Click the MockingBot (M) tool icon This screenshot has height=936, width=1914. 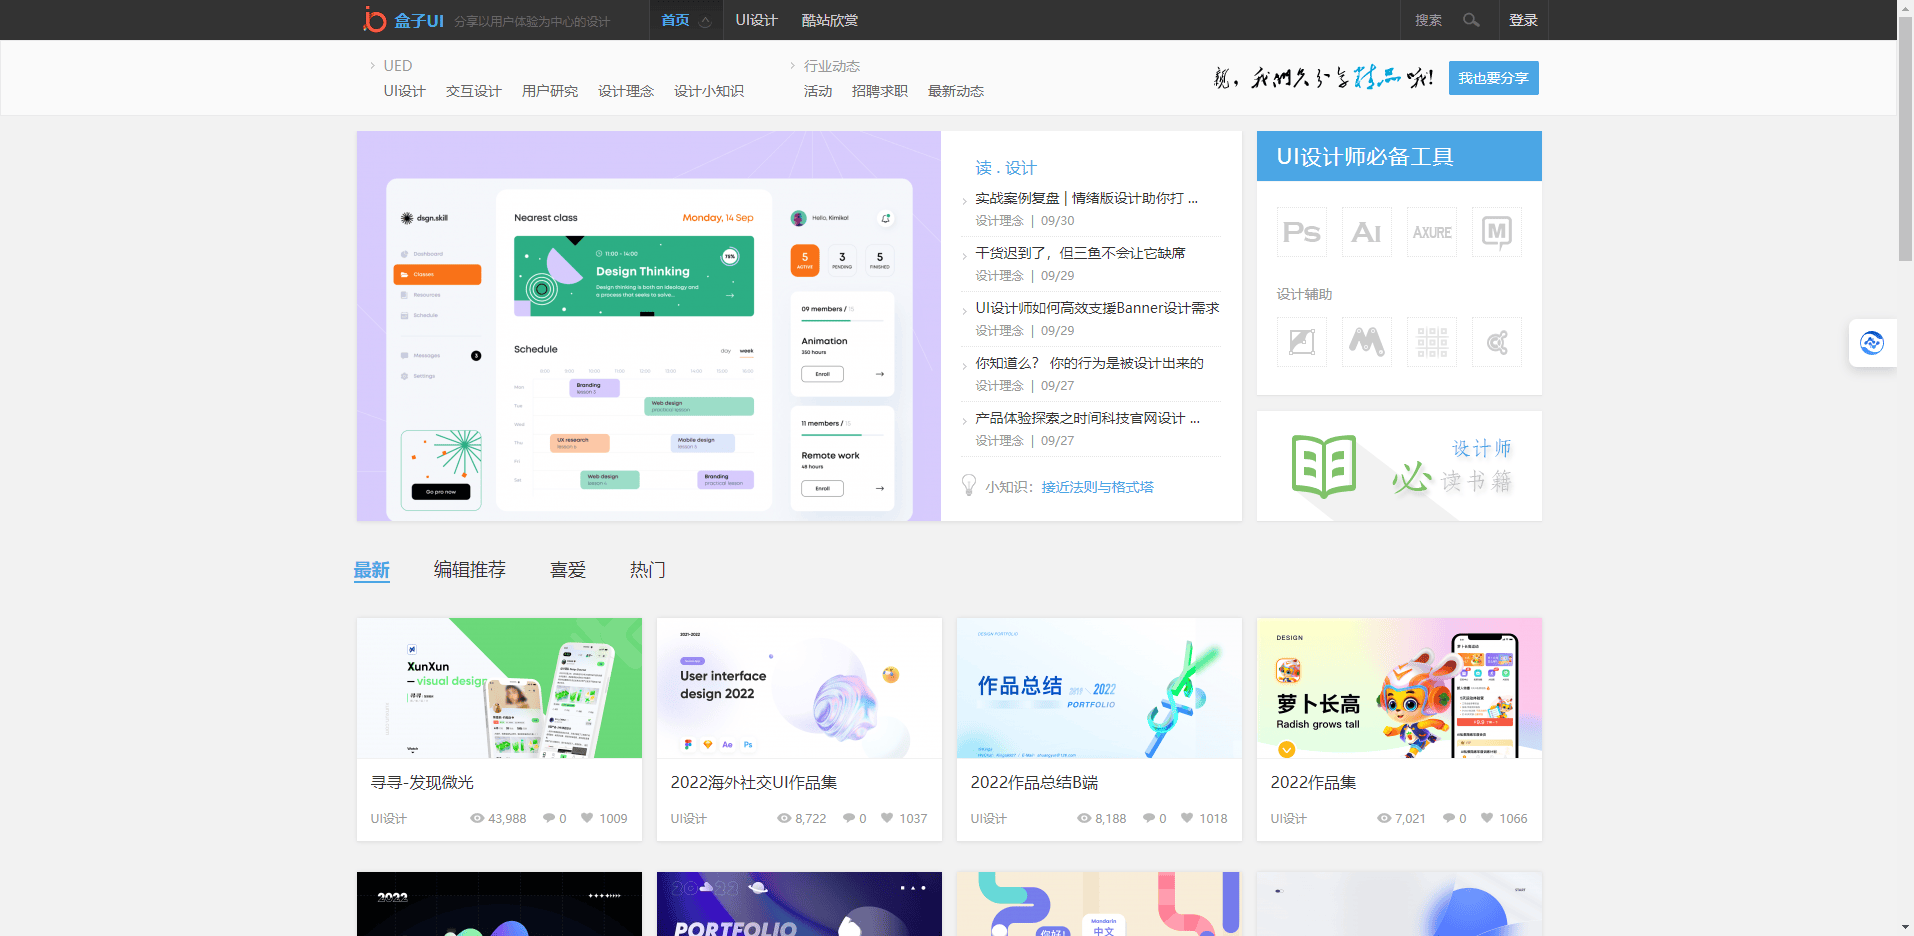pos(1496,232)
